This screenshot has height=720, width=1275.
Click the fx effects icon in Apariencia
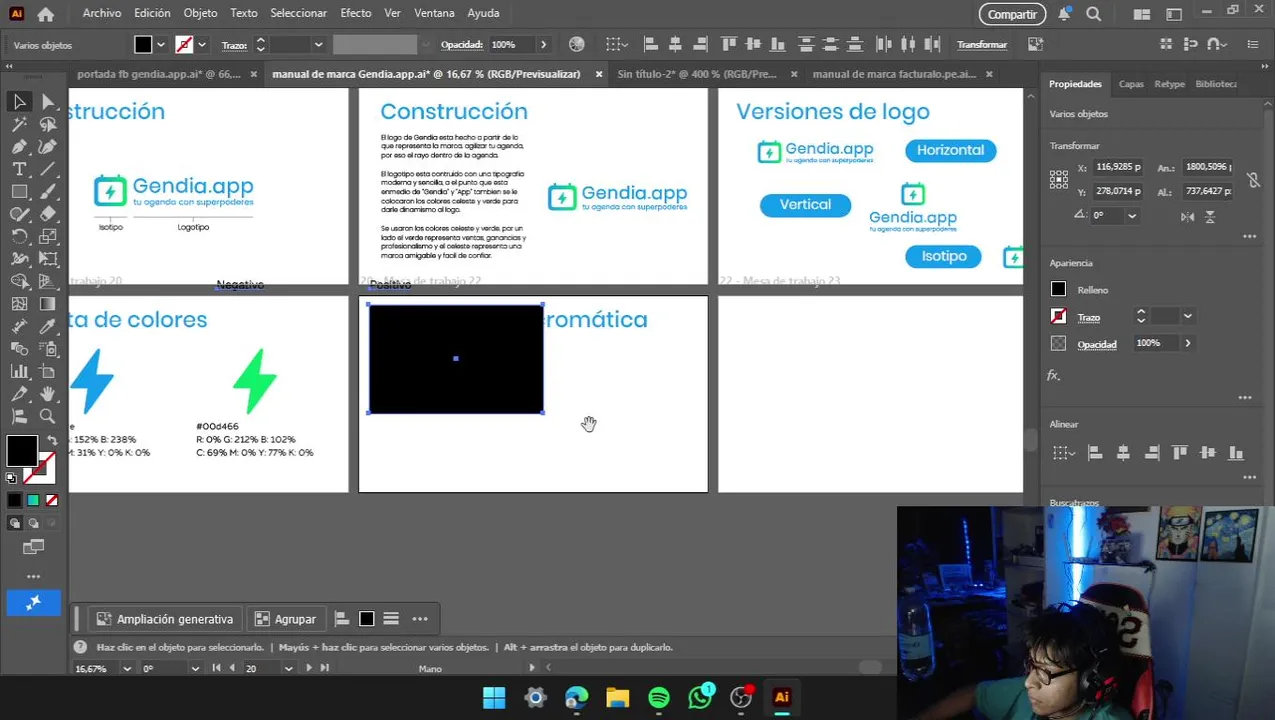(x=1053, y=375)
